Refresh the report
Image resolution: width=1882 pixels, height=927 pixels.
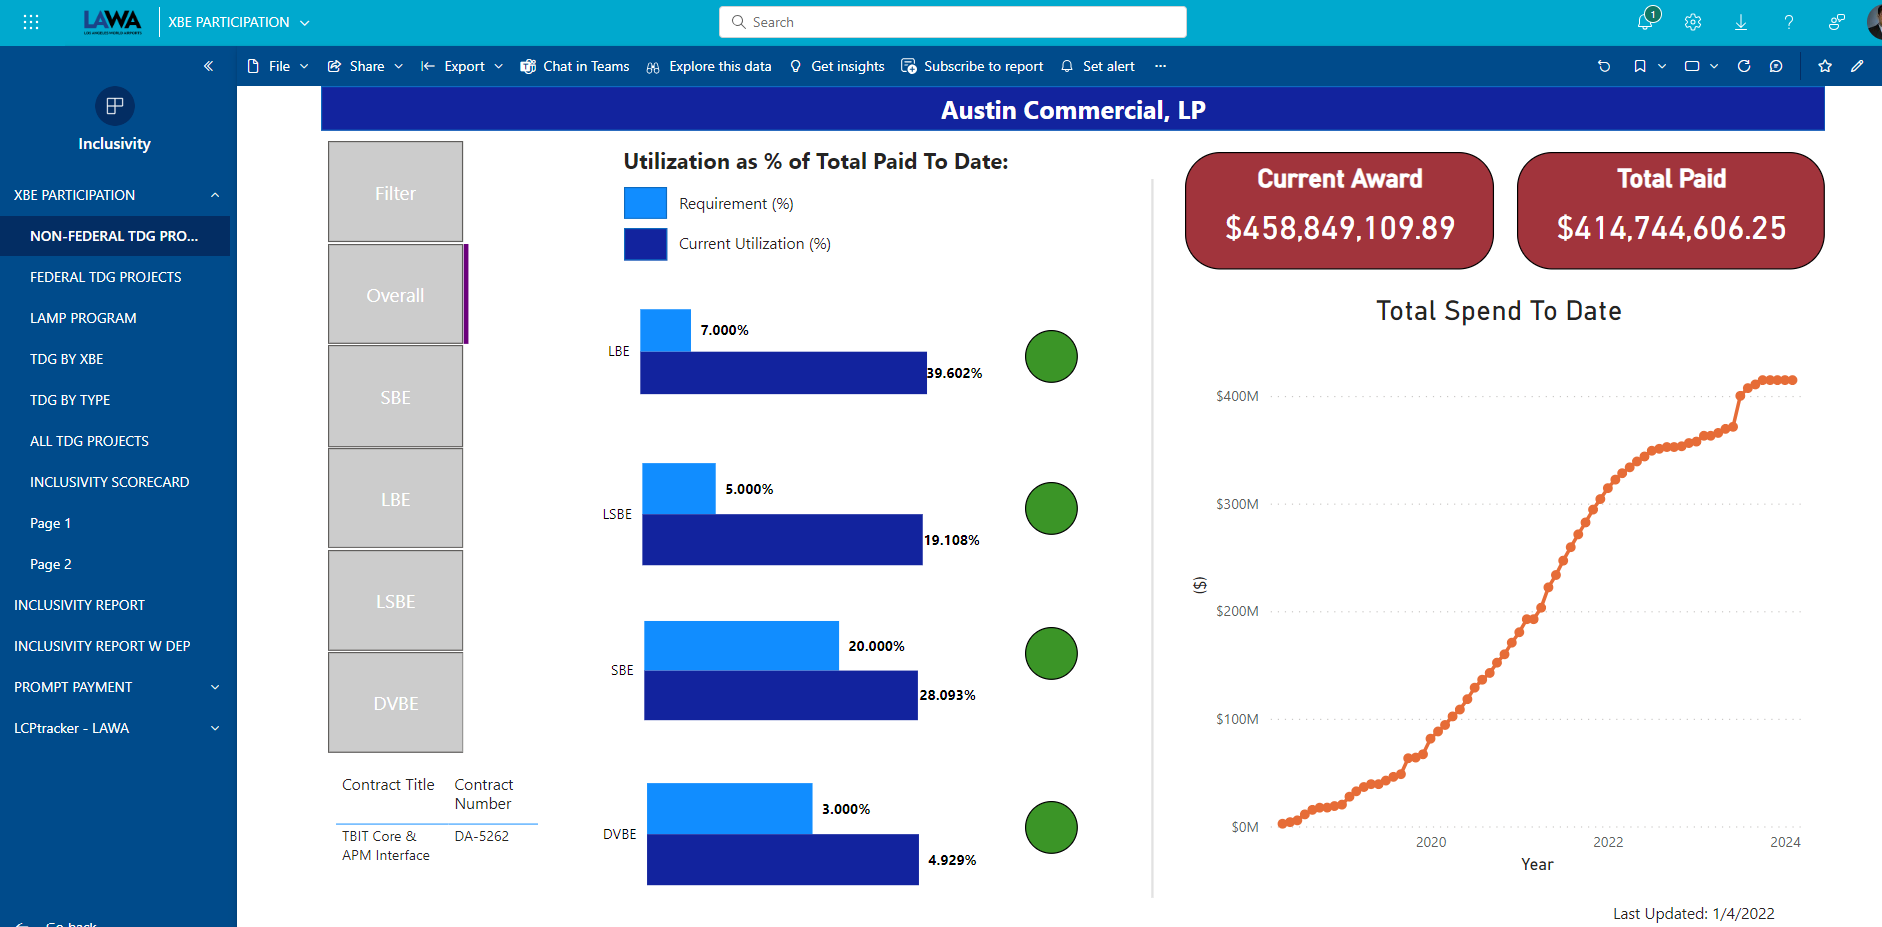[x=1744, y=66]
